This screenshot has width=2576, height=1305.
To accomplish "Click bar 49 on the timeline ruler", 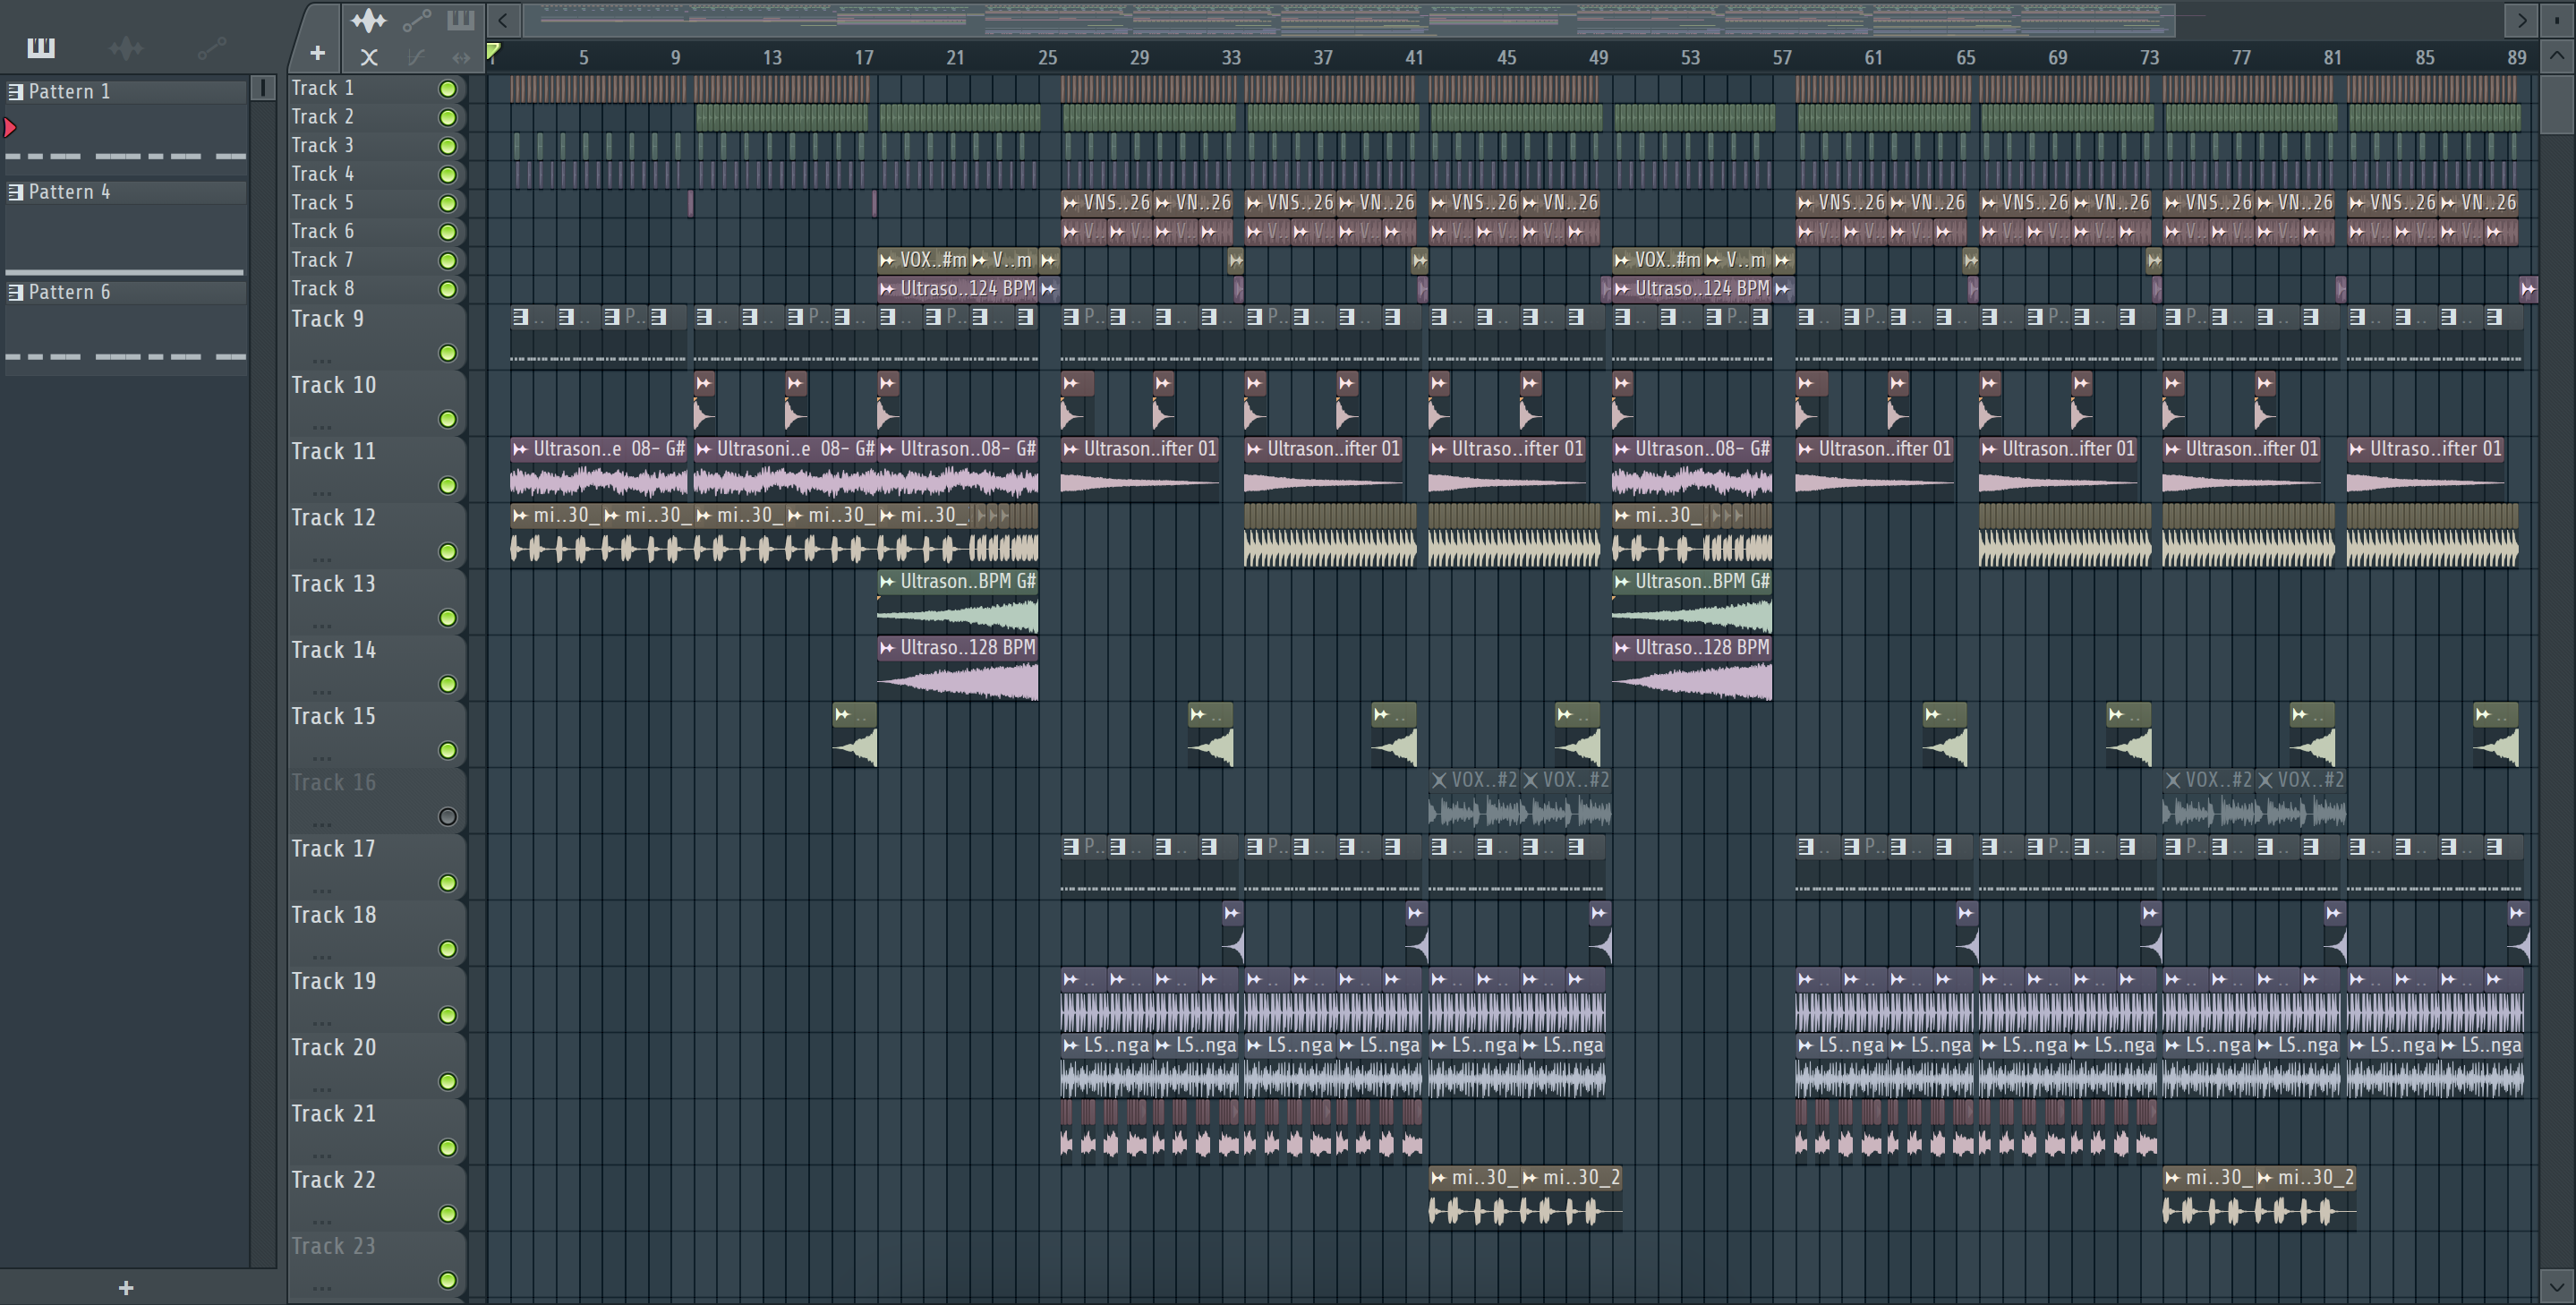I will [x=1598, y=58].
